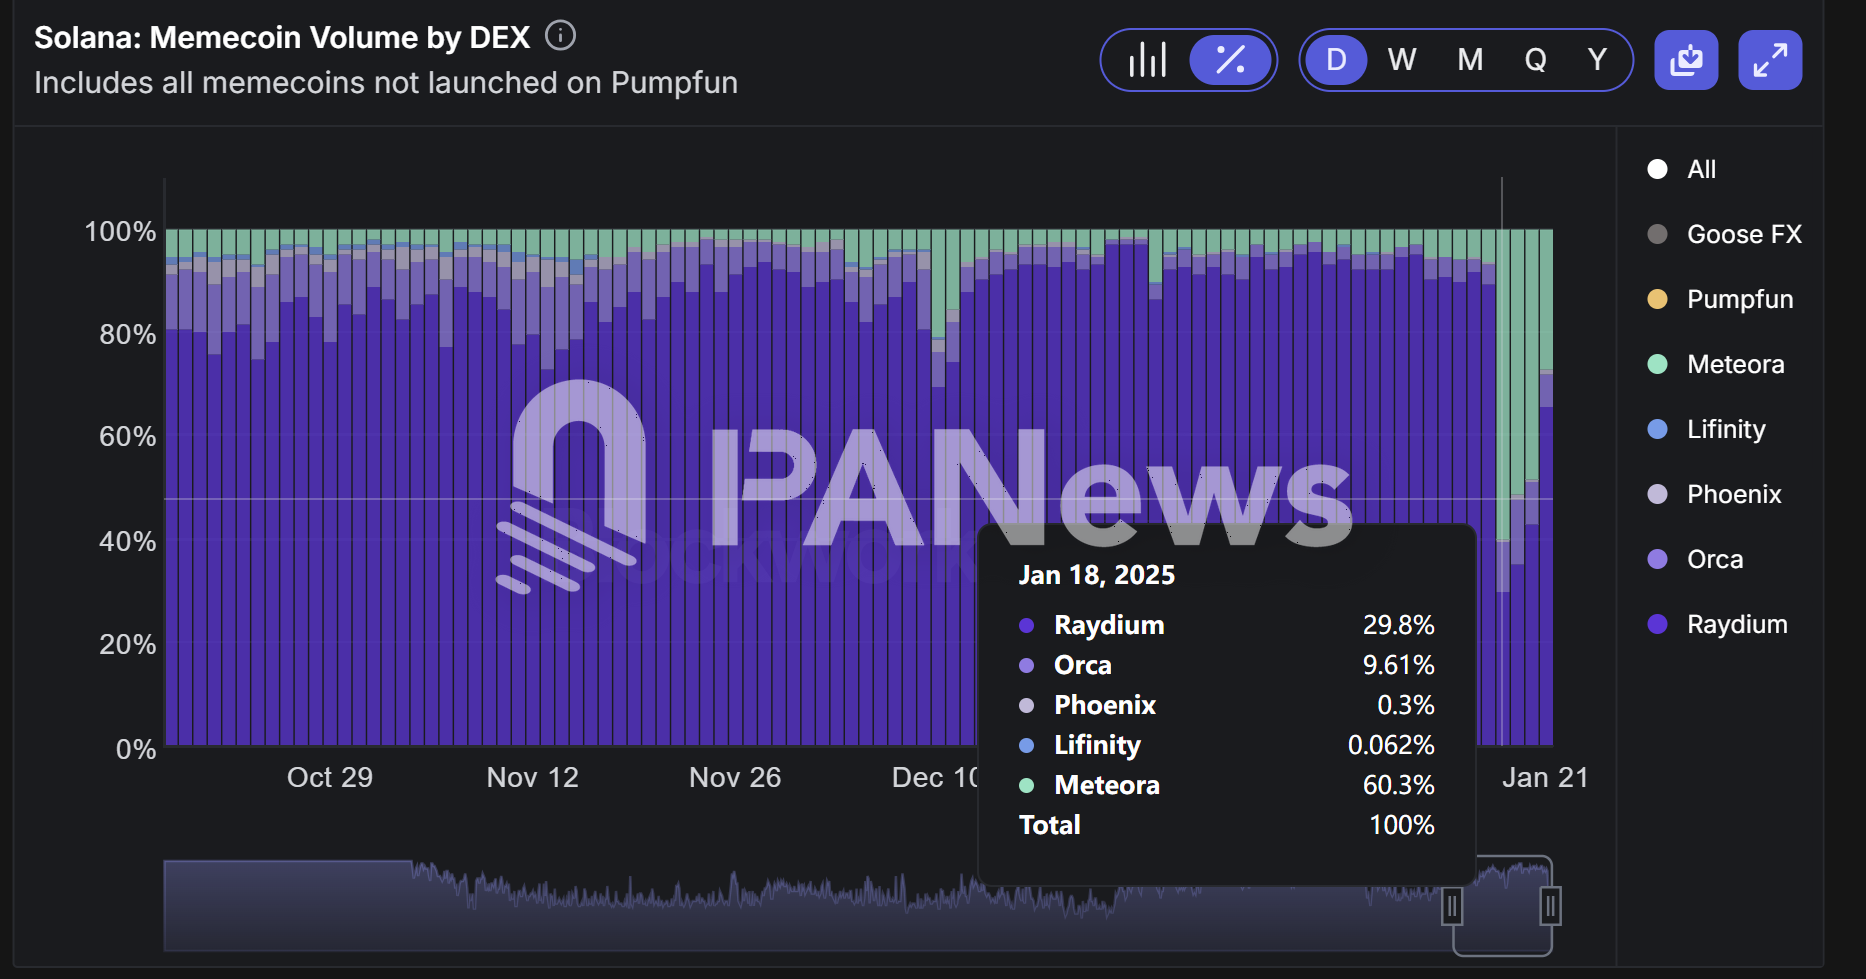Switch to absolute bar chart view
The height and width of the screenshot is (979, 1866).
click(1147, 60)
